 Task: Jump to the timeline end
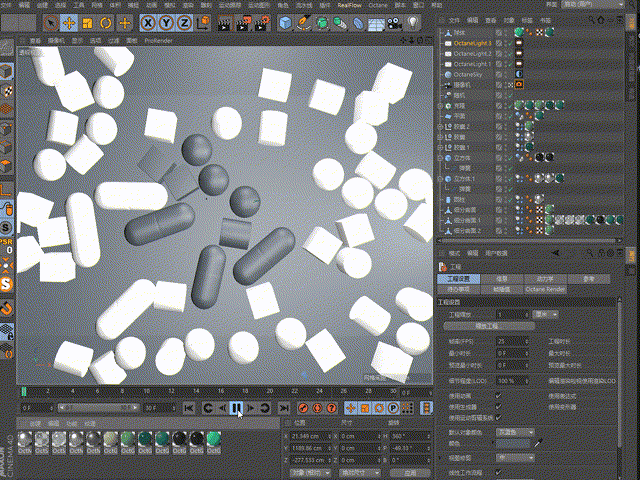coord(284,408)
